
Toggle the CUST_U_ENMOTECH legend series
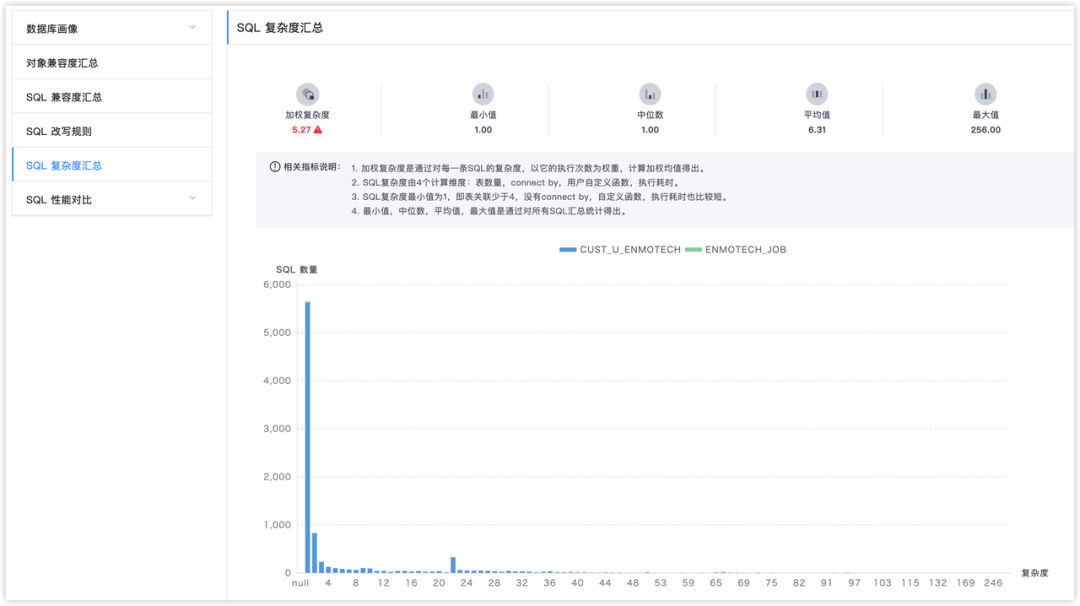(620, 249)
